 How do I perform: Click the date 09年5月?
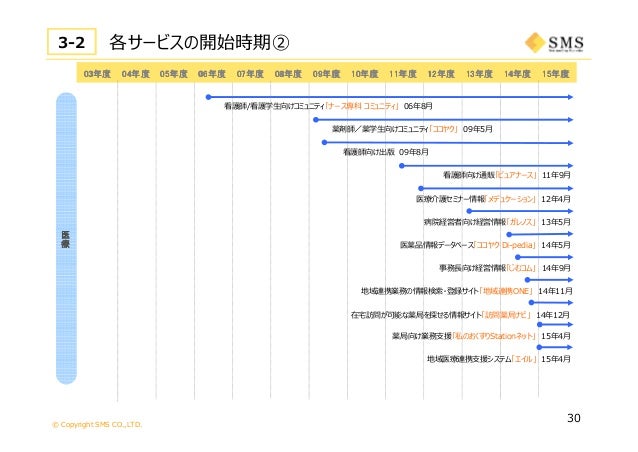click(x=478, y=129)
